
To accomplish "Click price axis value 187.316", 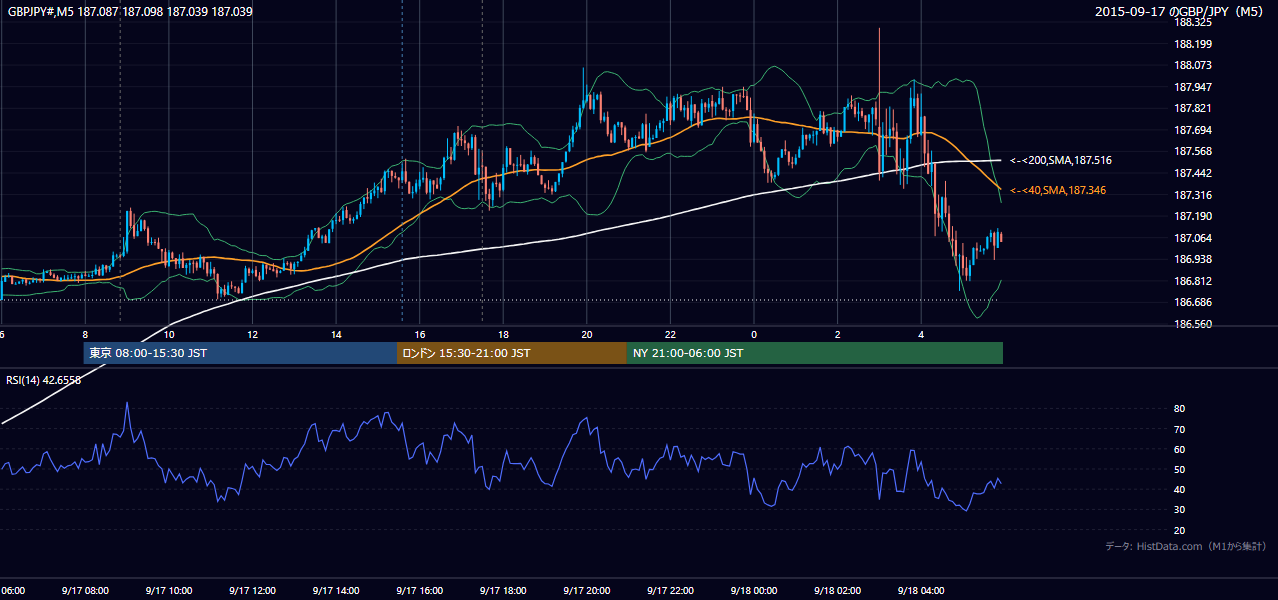I will click(x=1193, y=195).
